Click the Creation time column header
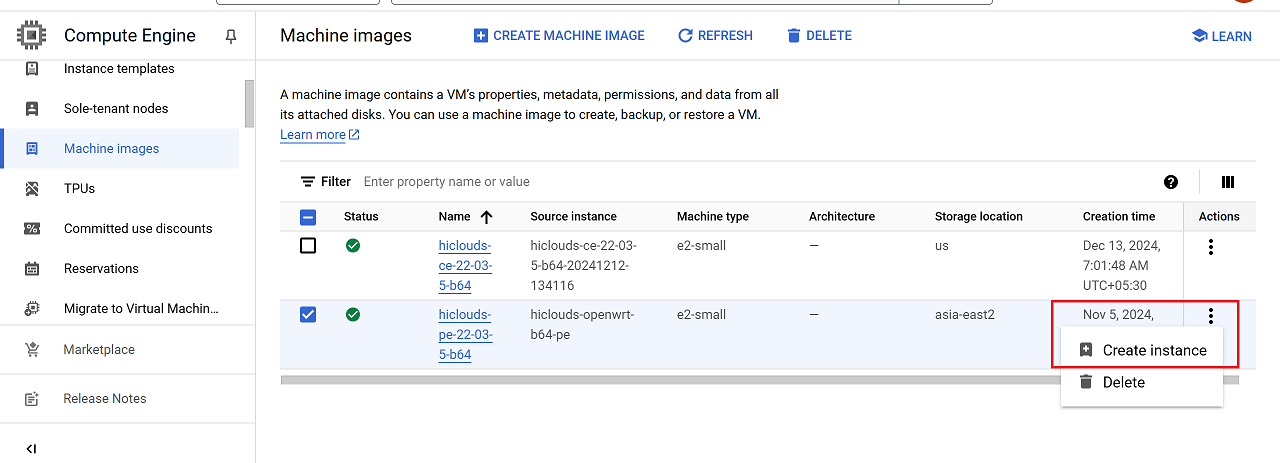Screen dimensions: 1280x463 pyautogui.click(x=1119, y=217)
